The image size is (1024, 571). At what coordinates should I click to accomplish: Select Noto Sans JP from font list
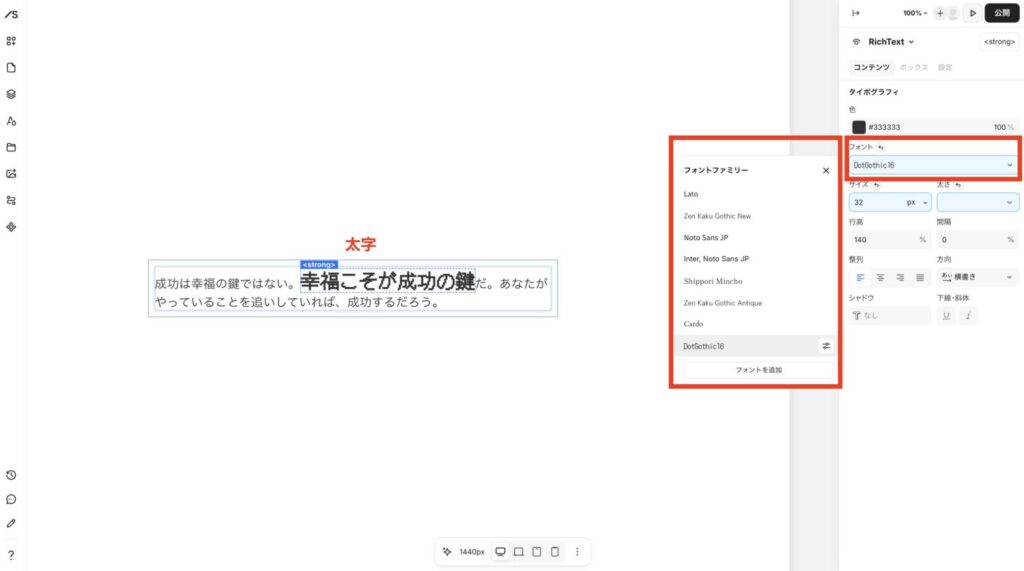coord(706,237)
